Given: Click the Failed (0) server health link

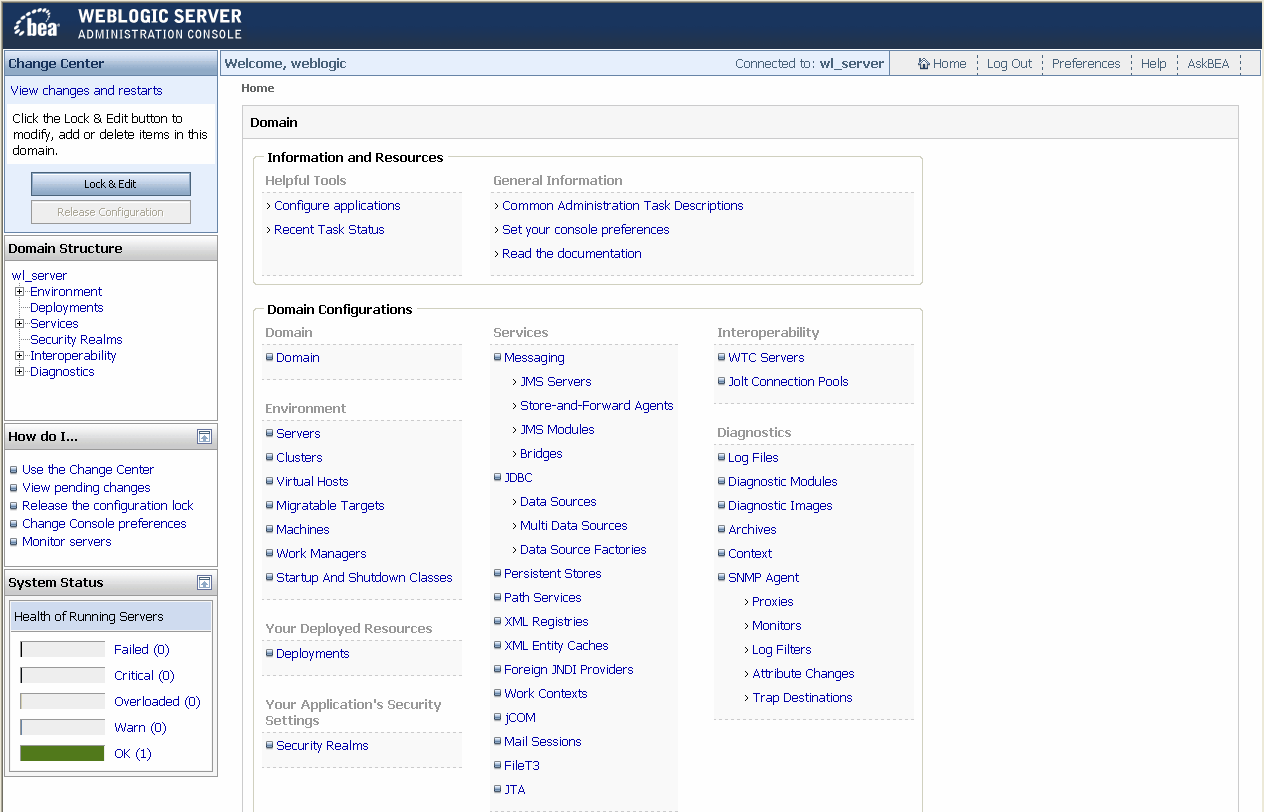Looking at the screenshot, I should [x=142, y=649].
